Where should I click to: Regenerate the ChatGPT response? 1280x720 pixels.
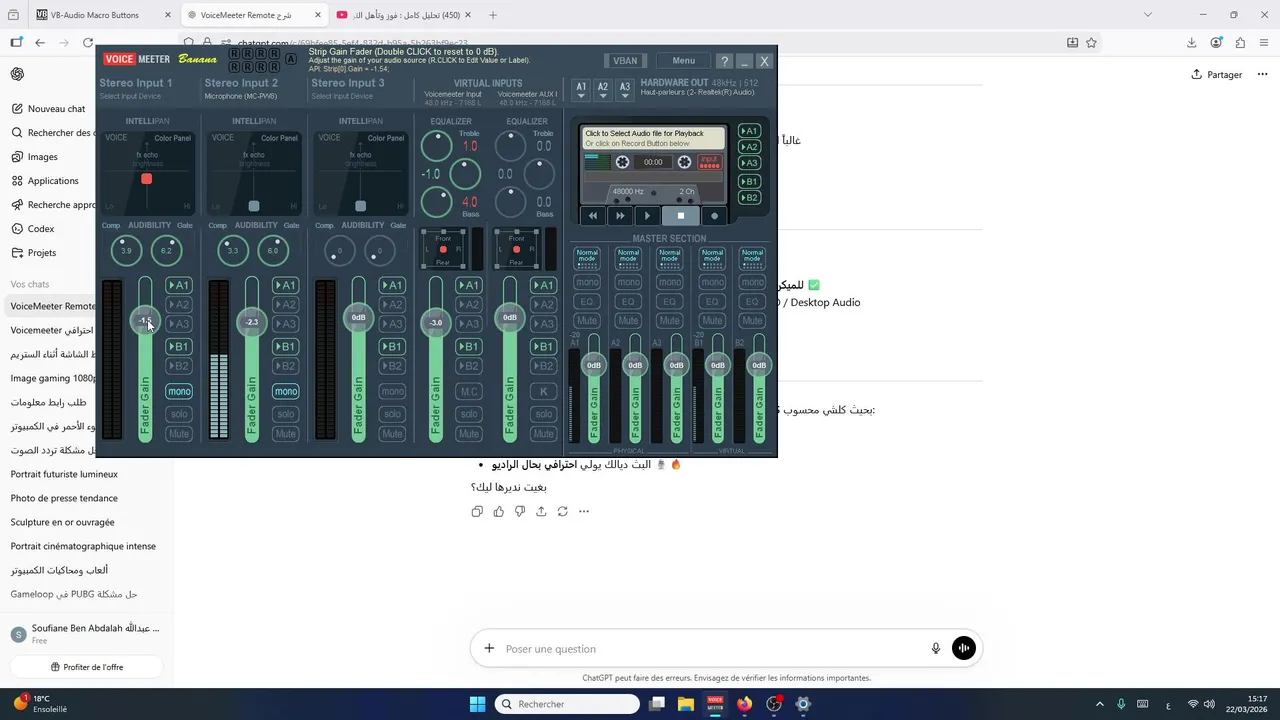(x=563, y=511)
